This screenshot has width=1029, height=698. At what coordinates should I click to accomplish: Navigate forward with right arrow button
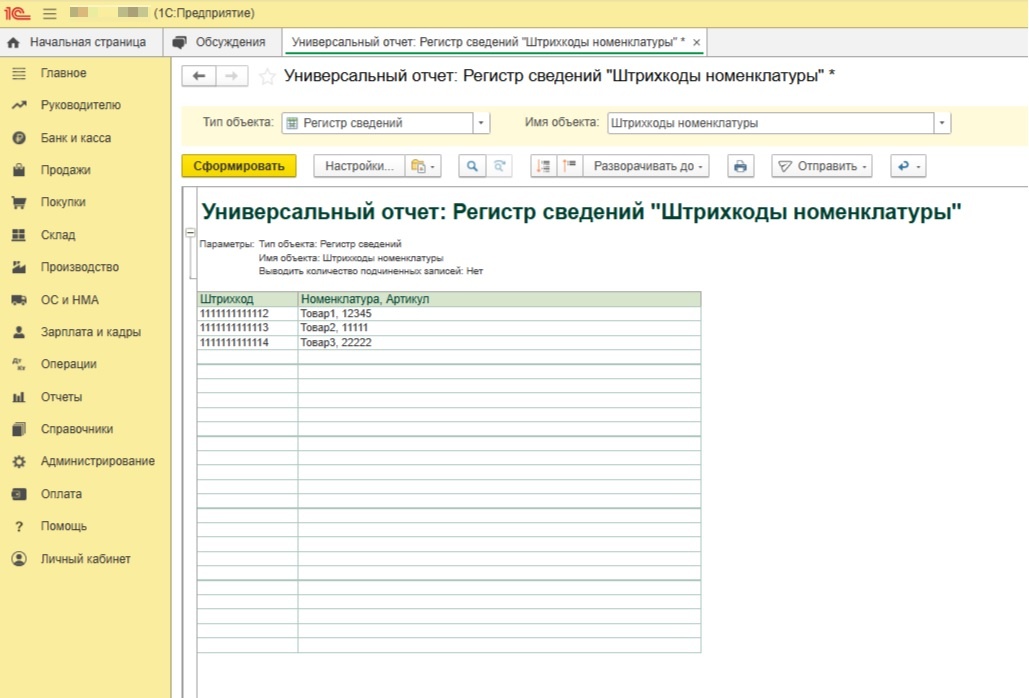click(x=232, y=76)
